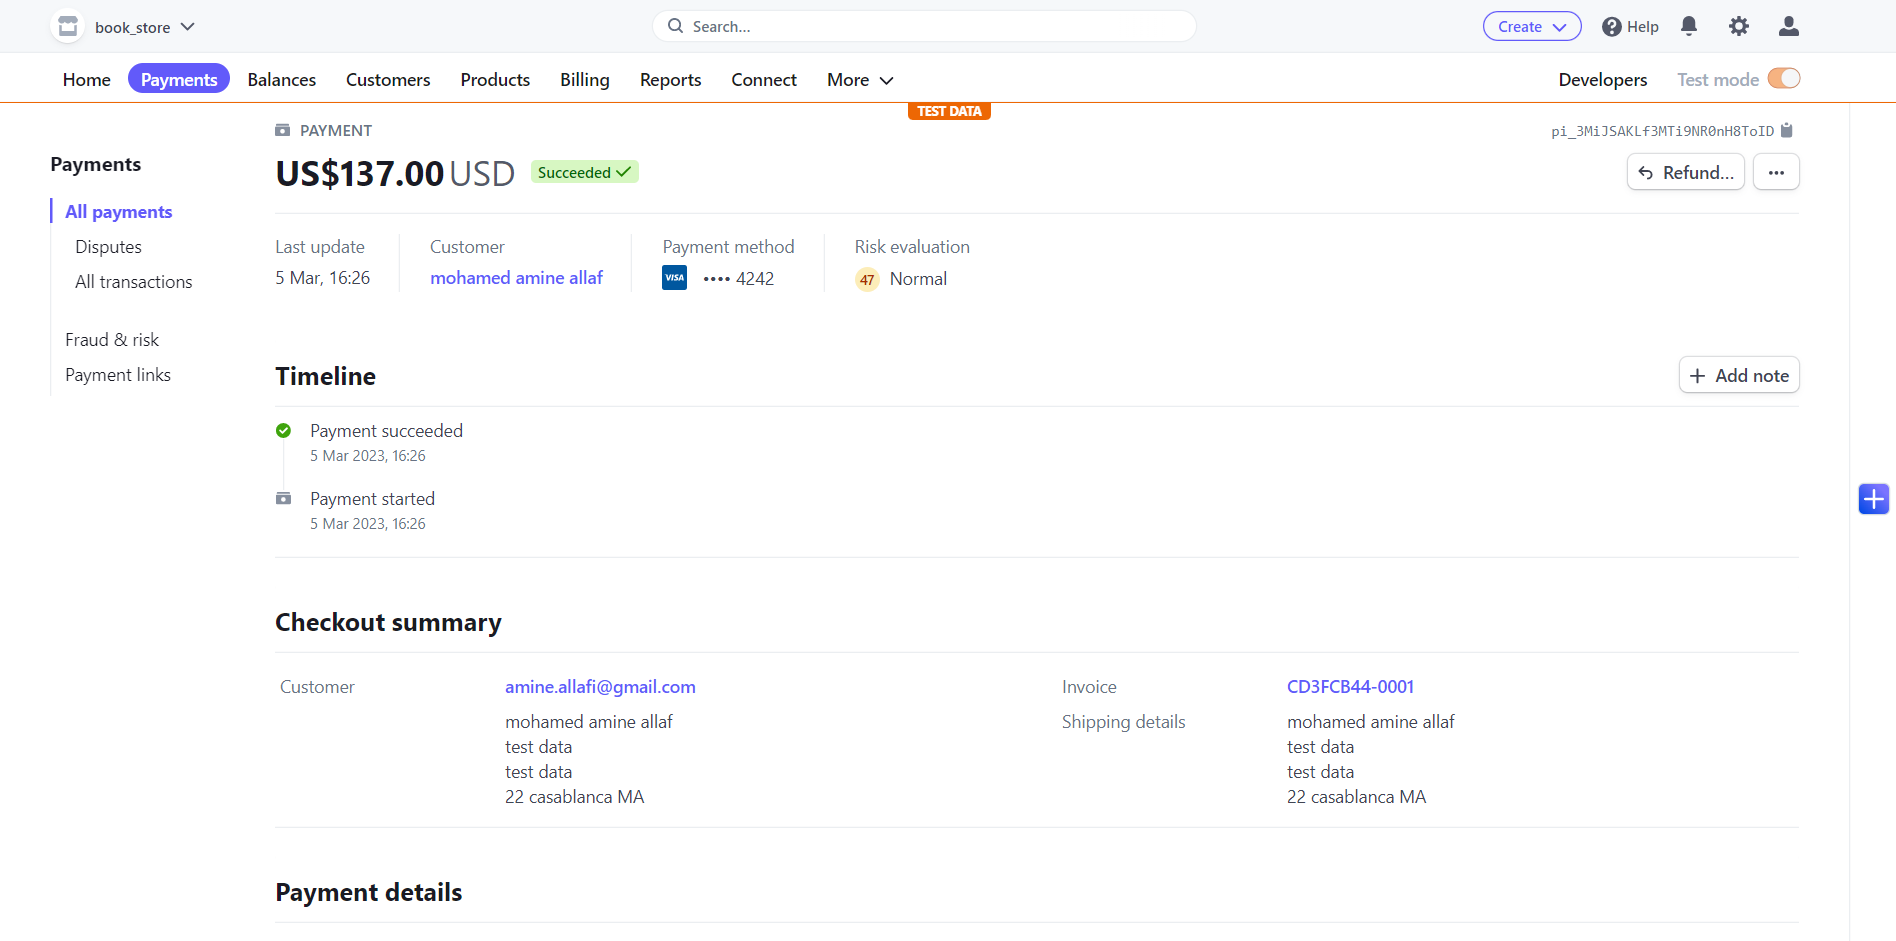Click the Refund button
Viewport: 1896px width, 941px height.
[1686, 172]
